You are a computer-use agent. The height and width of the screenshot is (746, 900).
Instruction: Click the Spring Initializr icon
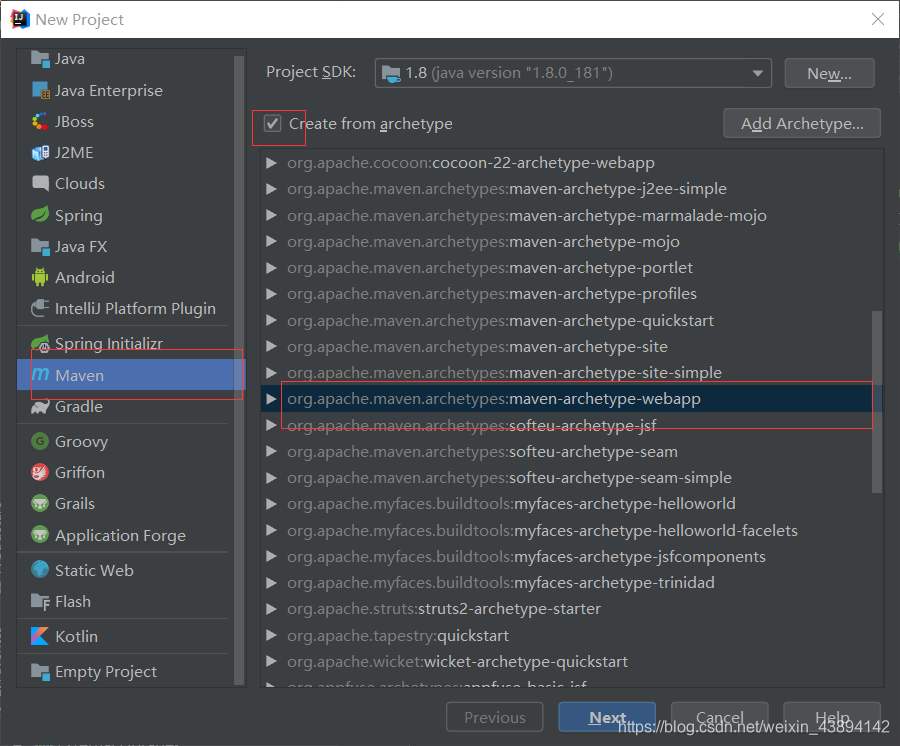40,344
